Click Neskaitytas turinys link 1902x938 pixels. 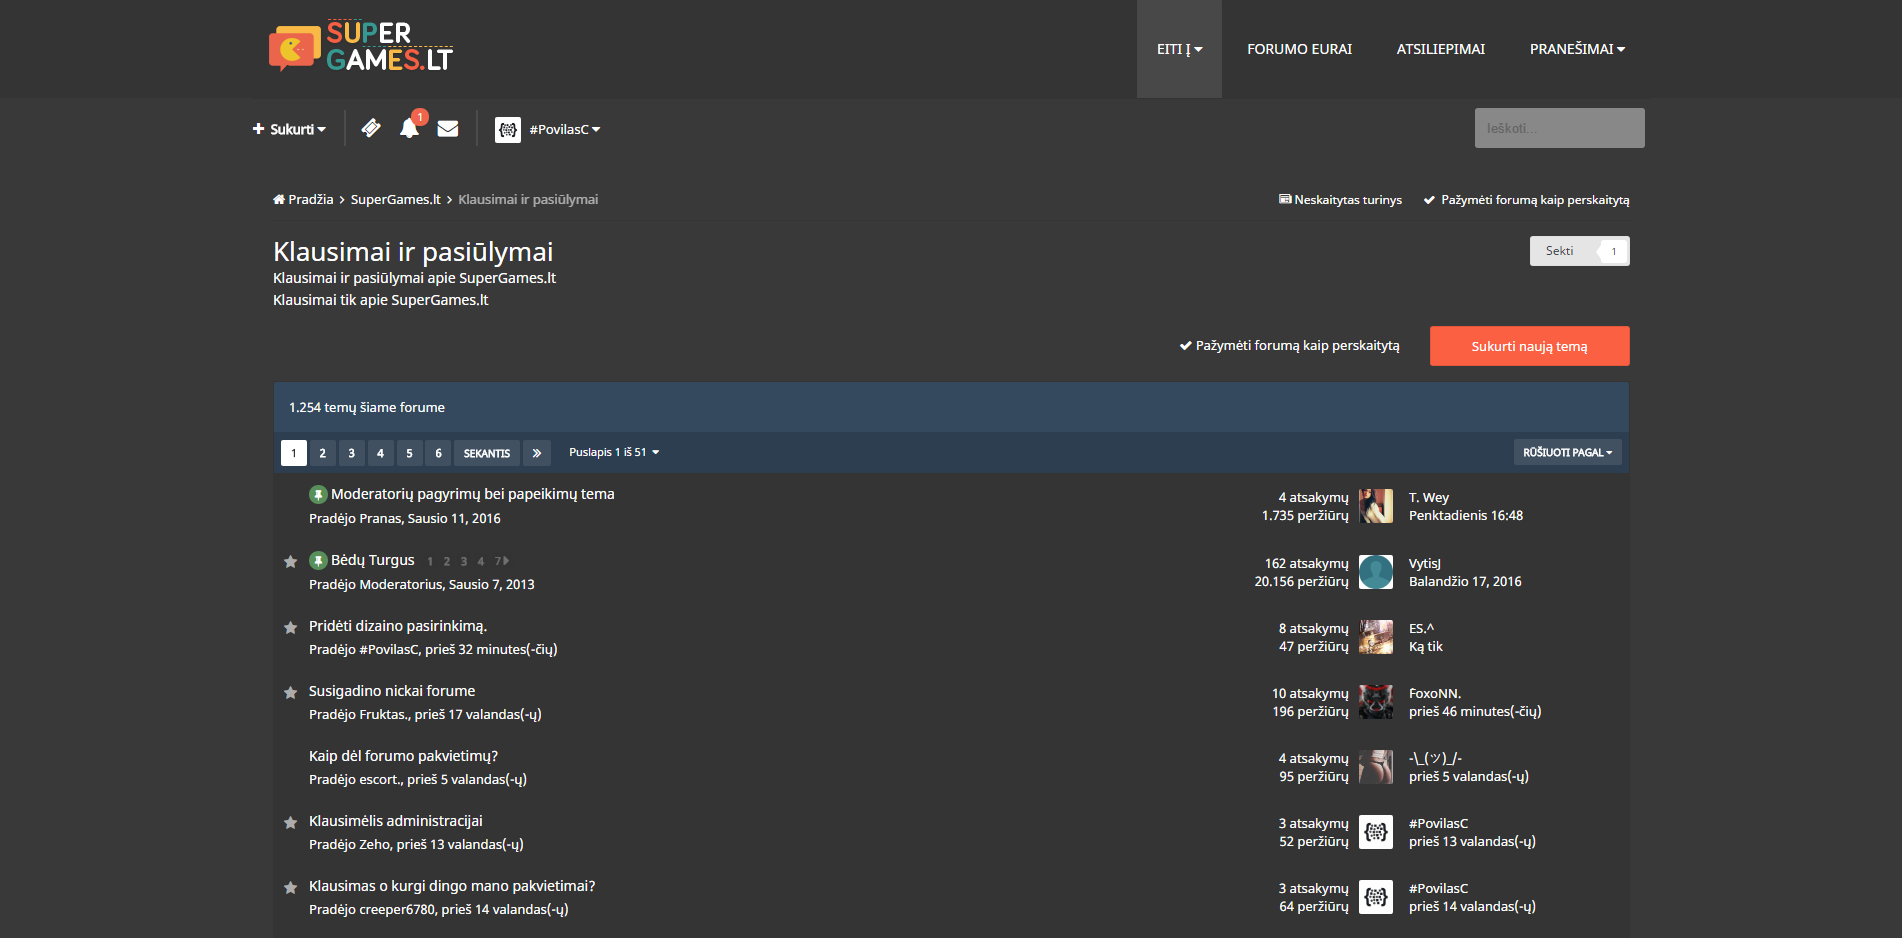click(1340, 200)
